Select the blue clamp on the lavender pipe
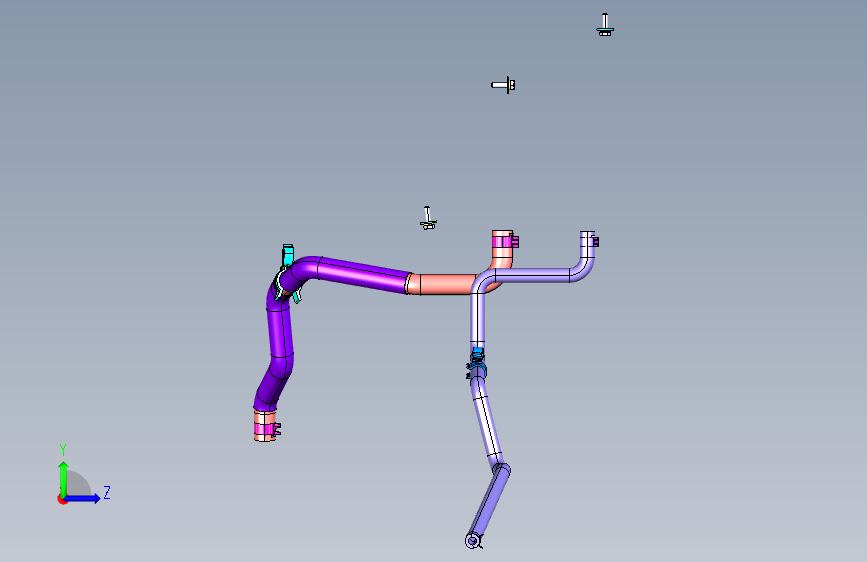Viewport: 867px width, 562px height. coord(476,363)
